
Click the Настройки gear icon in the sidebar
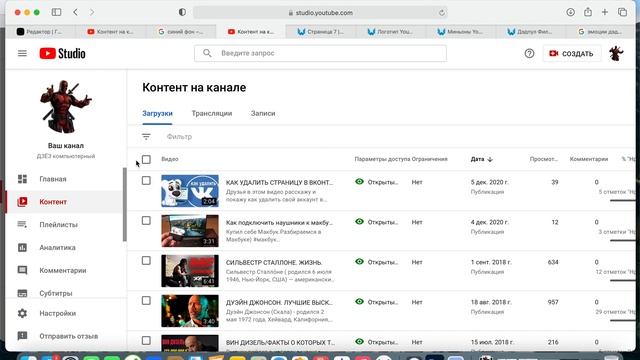click(22, 313)
